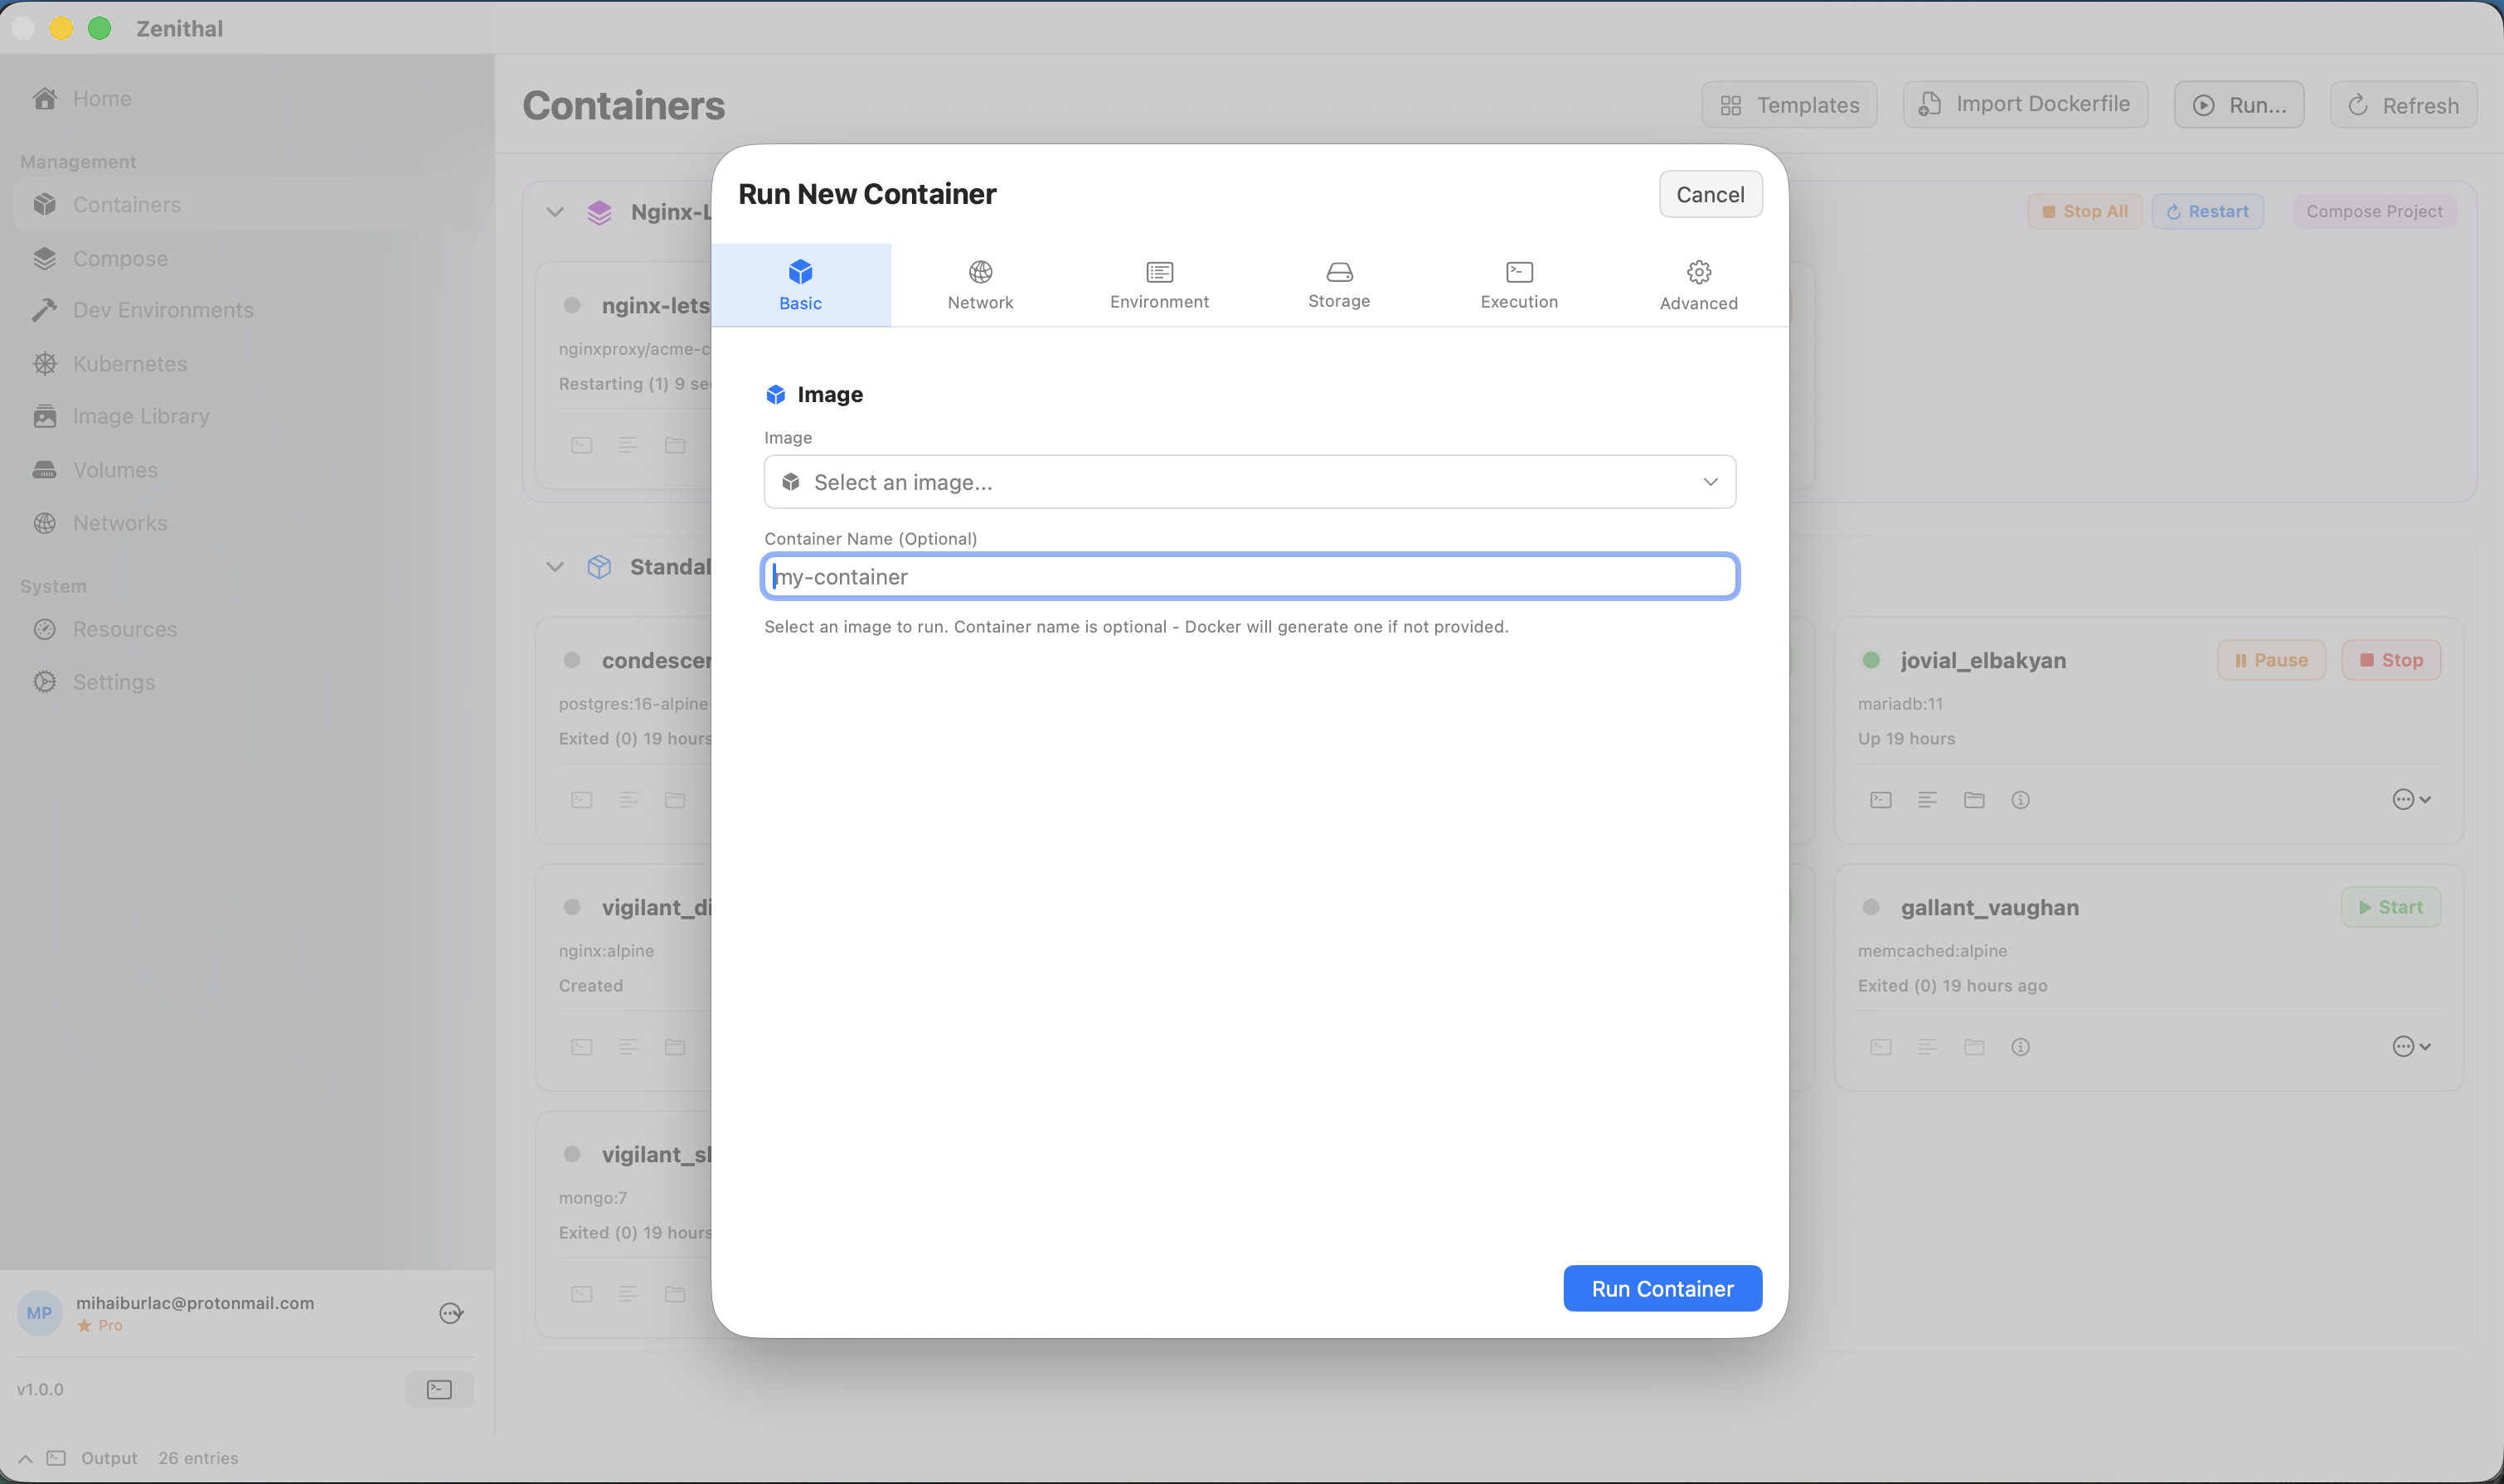Image resolution: width=2504 pixels, height=1484 pixels.
Task: Start the gallant_vaughan container
Action: point(2390,907)
